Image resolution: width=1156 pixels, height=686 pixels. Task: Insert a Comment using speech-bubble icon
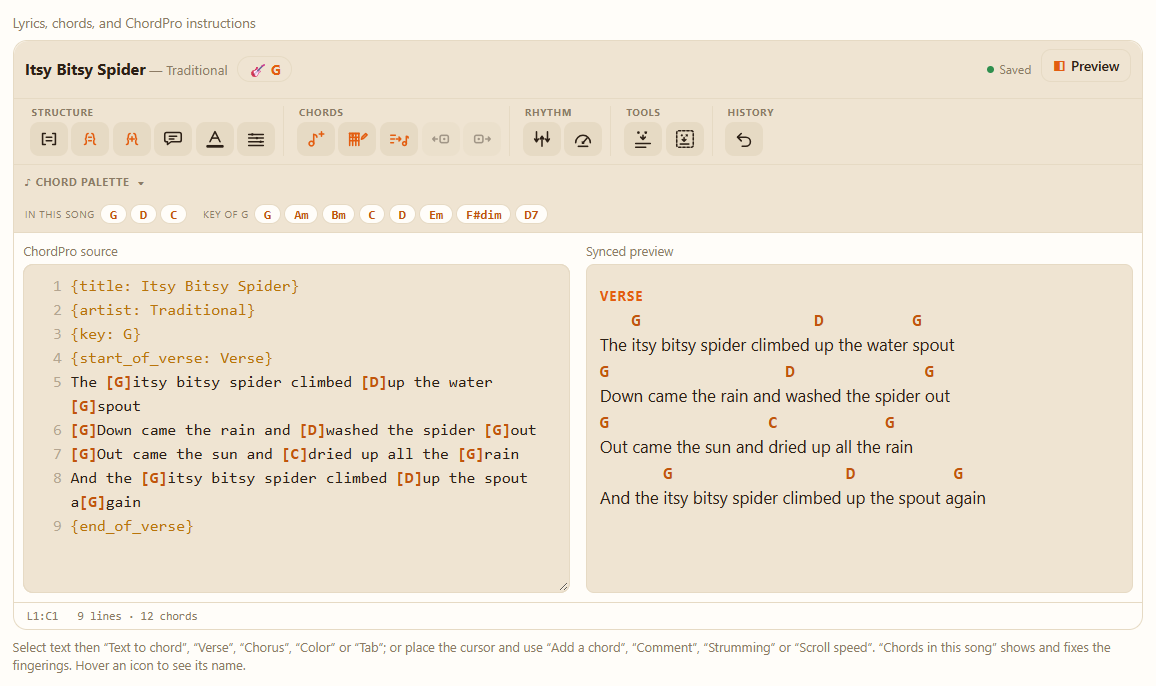click(x=173, y=139)
